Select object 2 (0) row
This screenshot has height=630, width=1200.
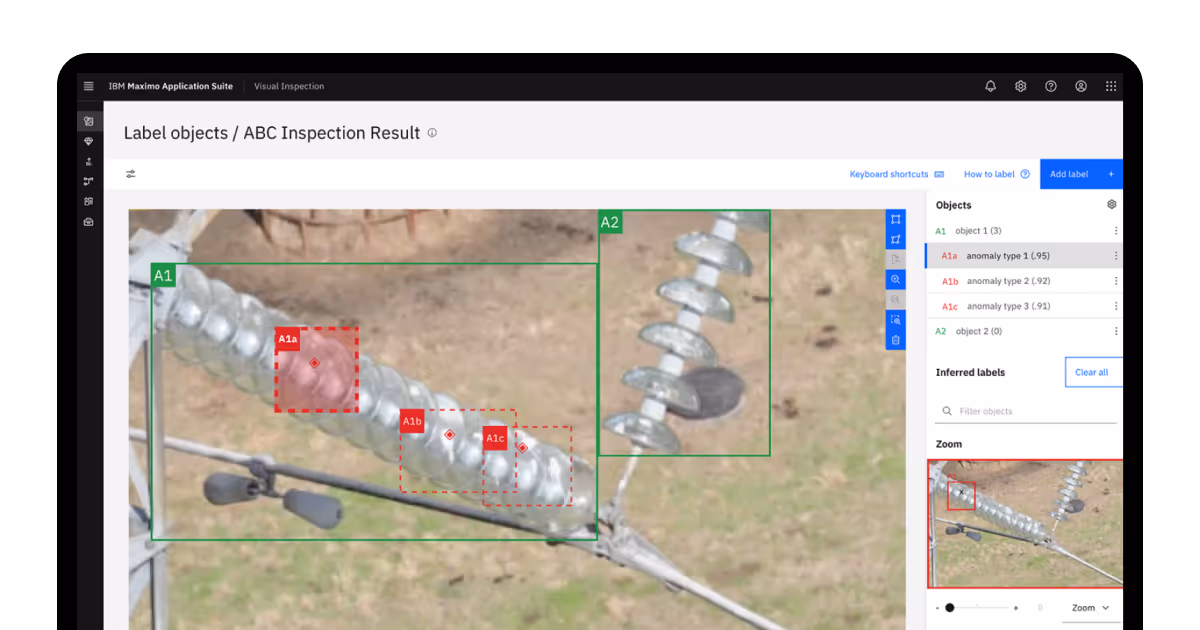[1025, 331]
